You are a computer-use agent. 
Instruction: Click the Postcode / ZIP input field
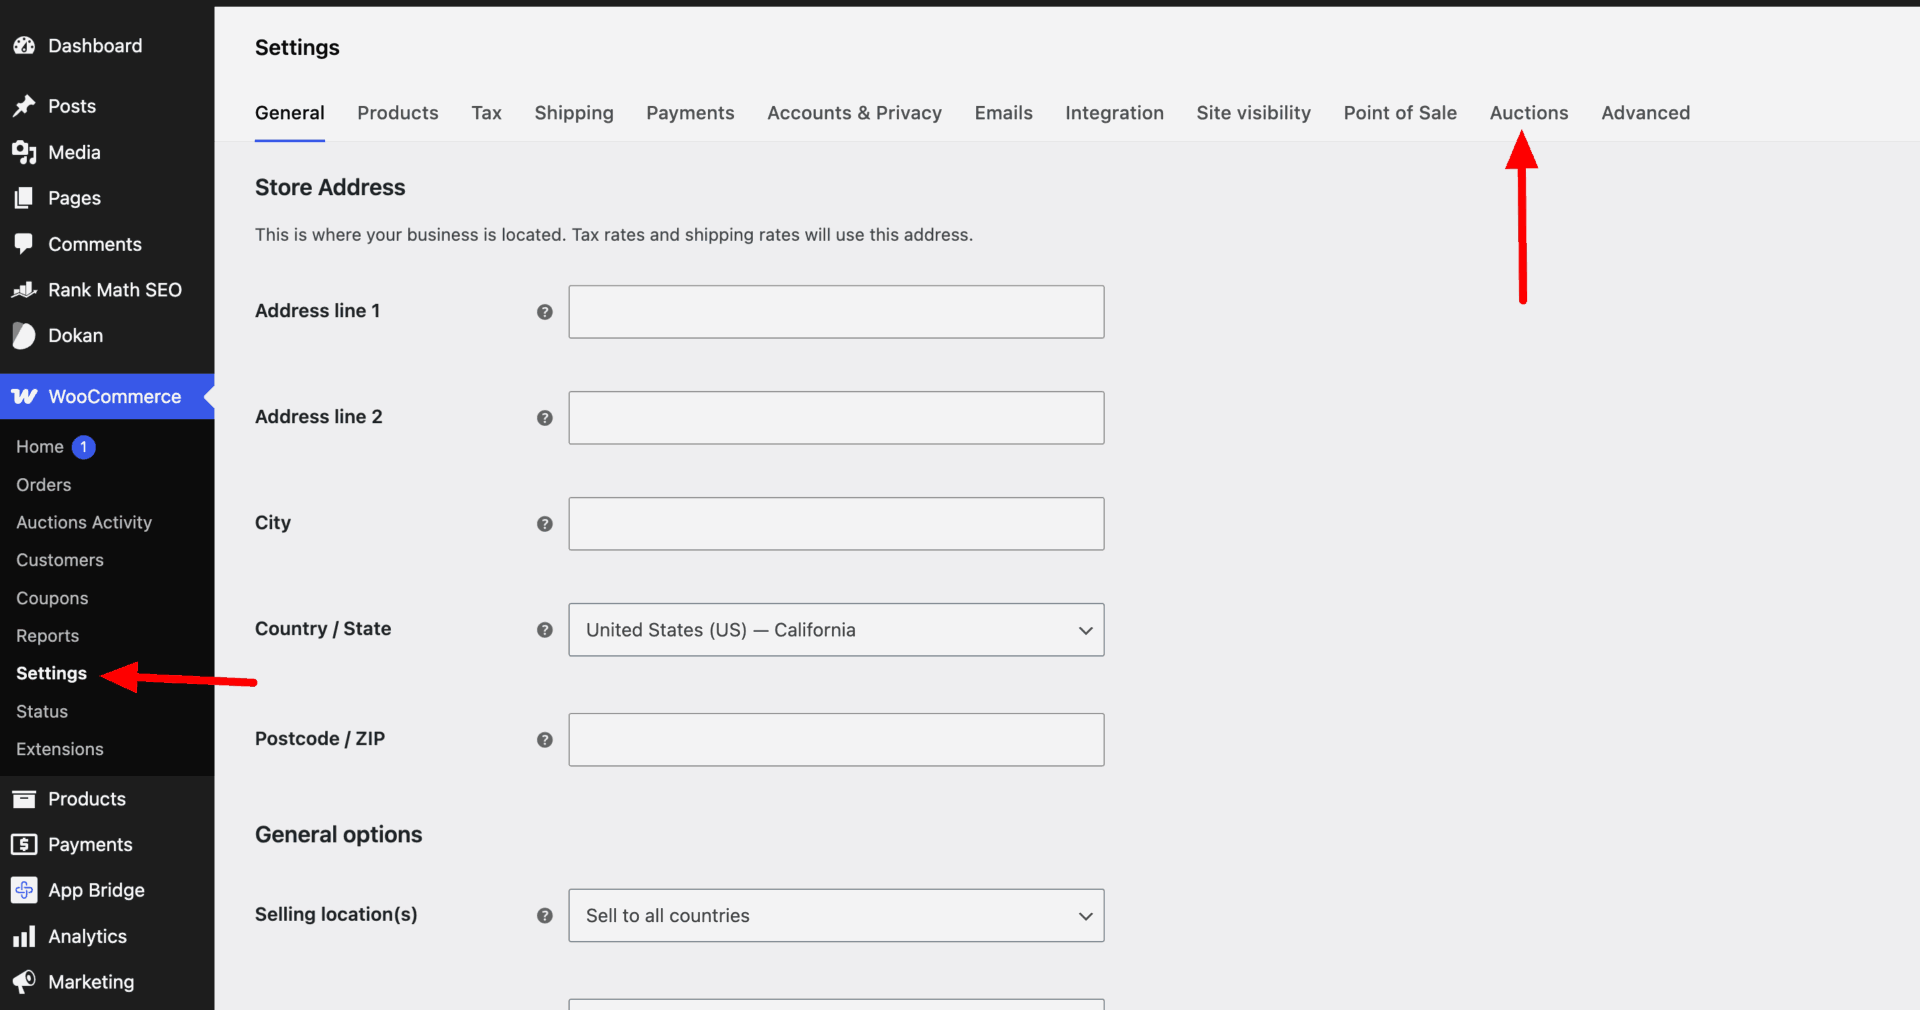[836, 740]
